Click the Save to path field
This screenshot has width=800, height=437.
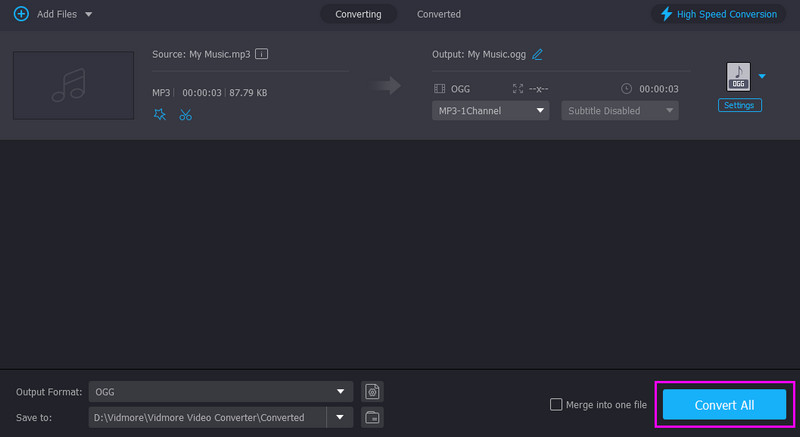208,418
